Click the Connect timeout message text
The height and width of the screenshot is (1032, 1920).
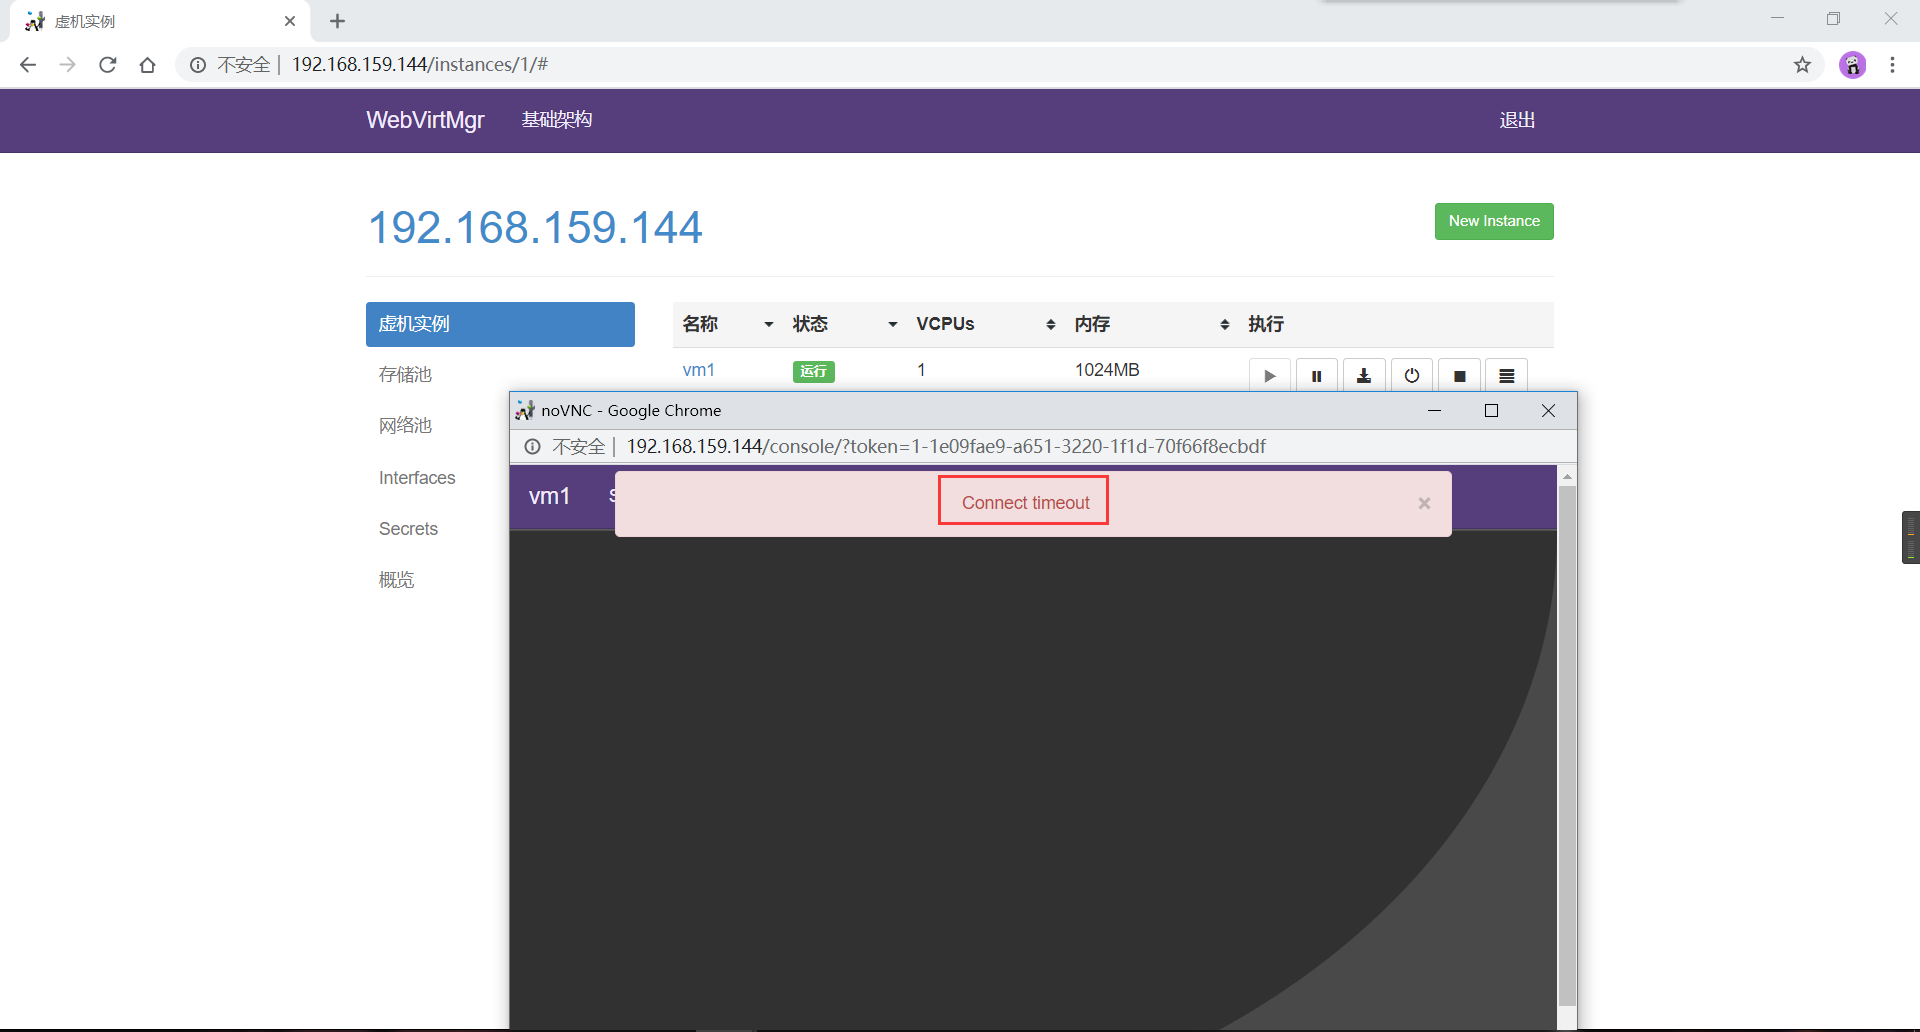click(1025, 503)
